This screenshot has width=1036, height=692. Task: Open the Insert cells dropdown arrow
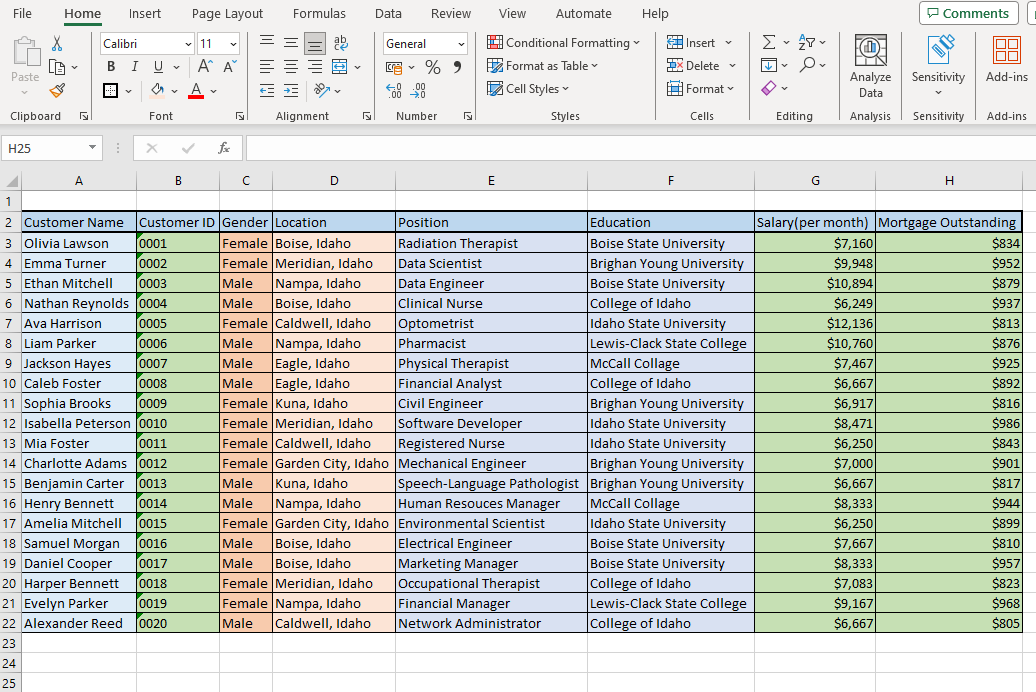(728, 42)
